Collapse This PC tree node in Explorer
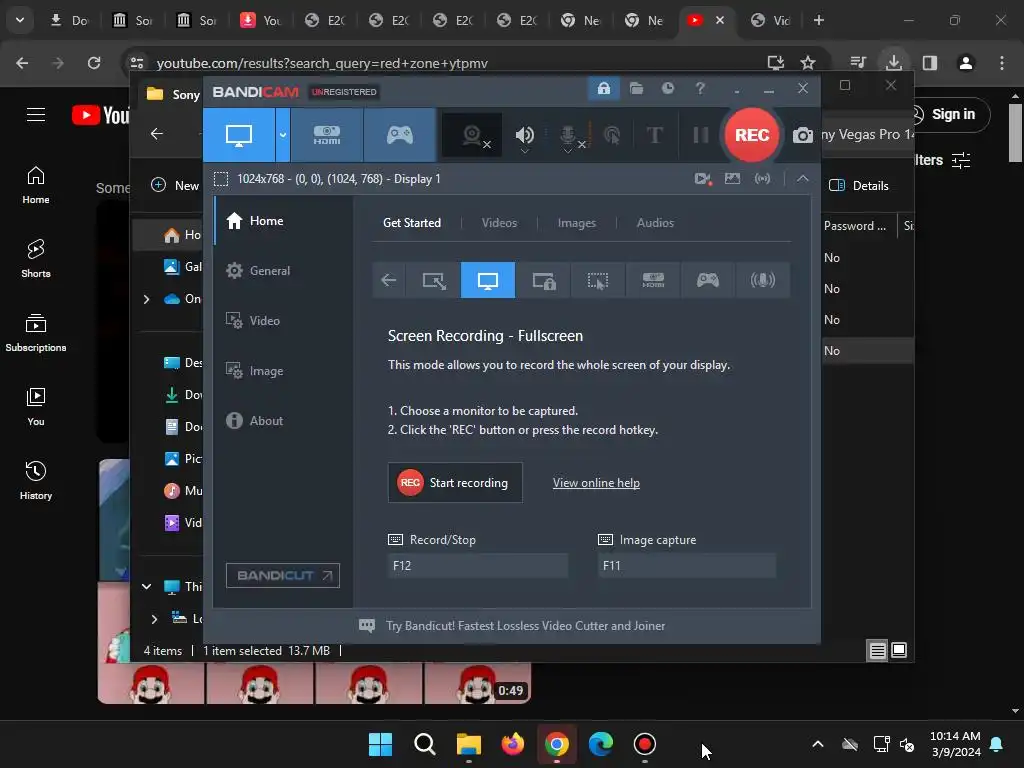 [x=146, y=586]
